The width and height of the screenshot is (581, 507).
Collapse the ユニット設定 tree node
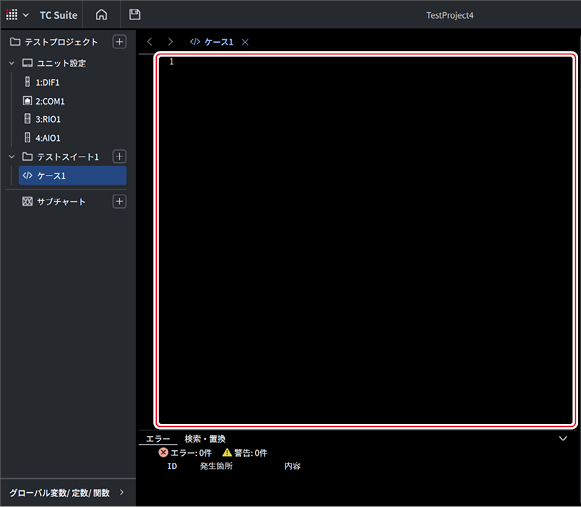coord(11,63)
